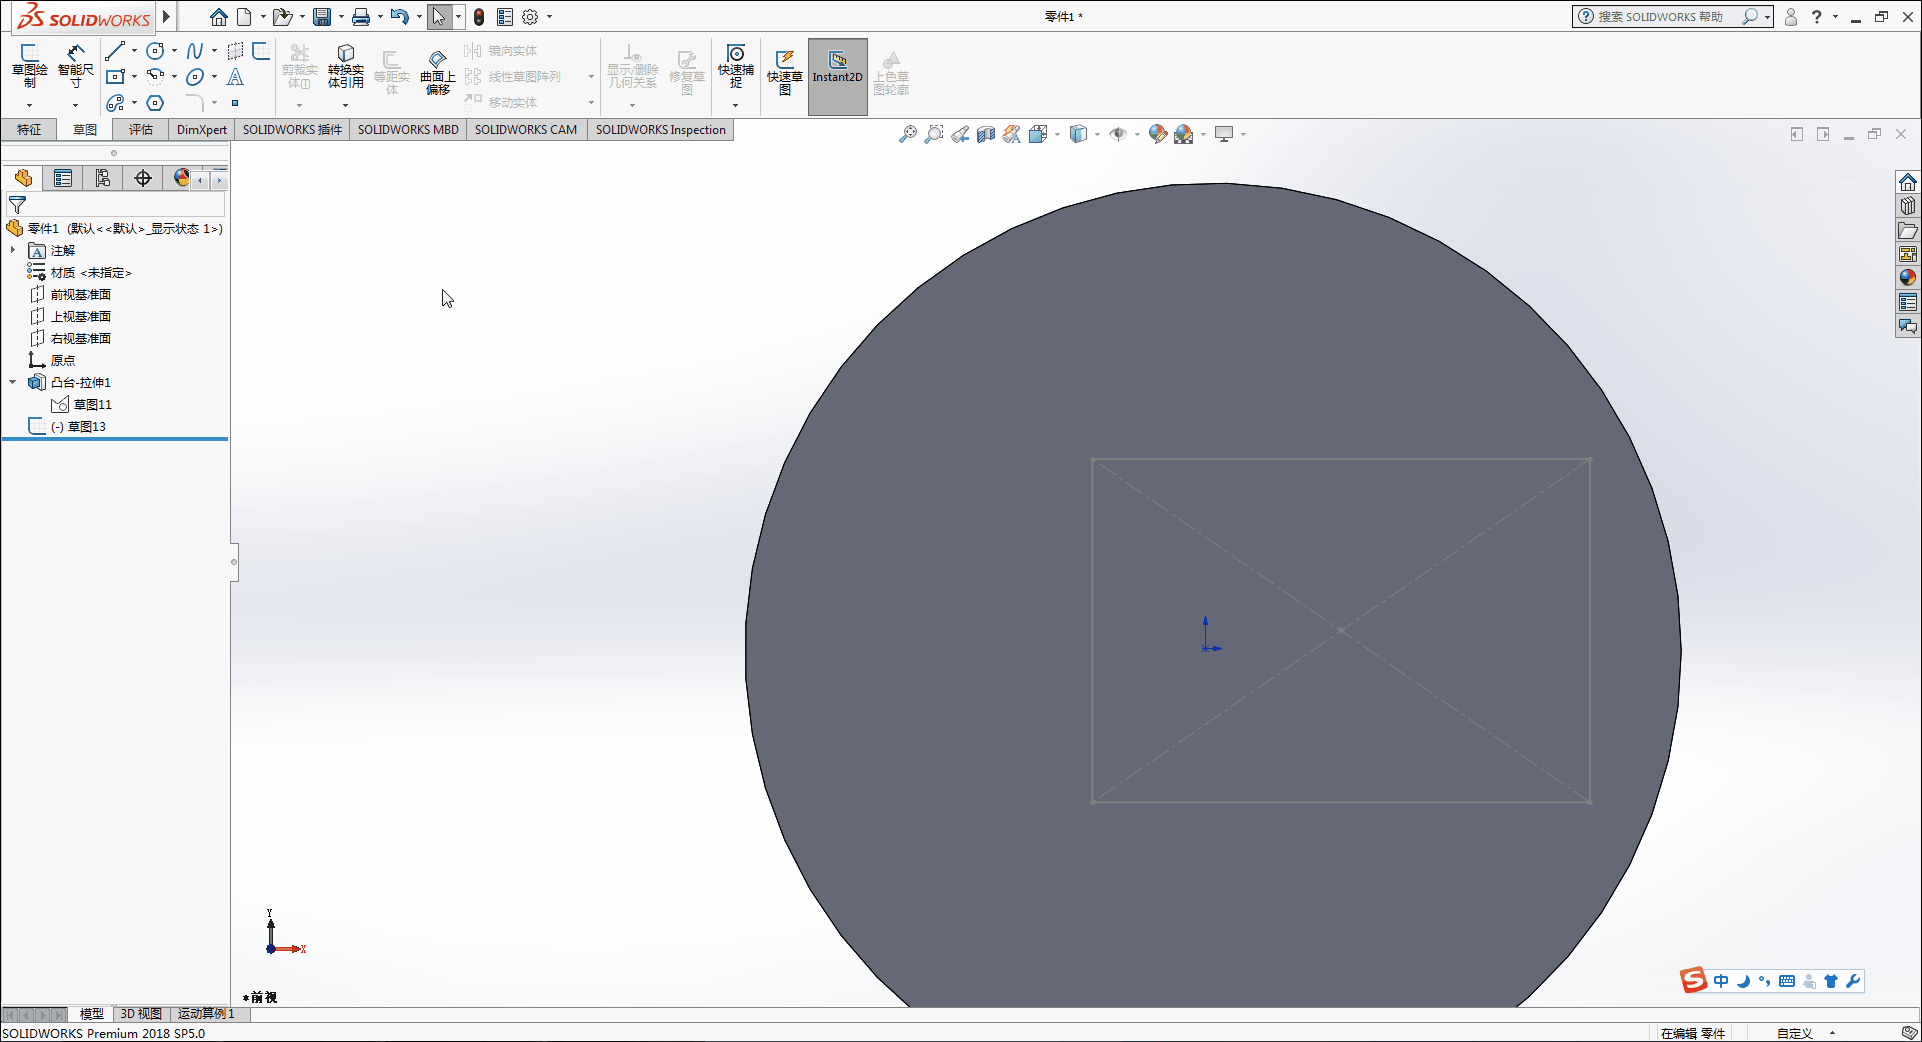Open the FeatureManager design tree tab
Image resolution: width=1922 pixels, height=1042 pixels.
(23, 178)
